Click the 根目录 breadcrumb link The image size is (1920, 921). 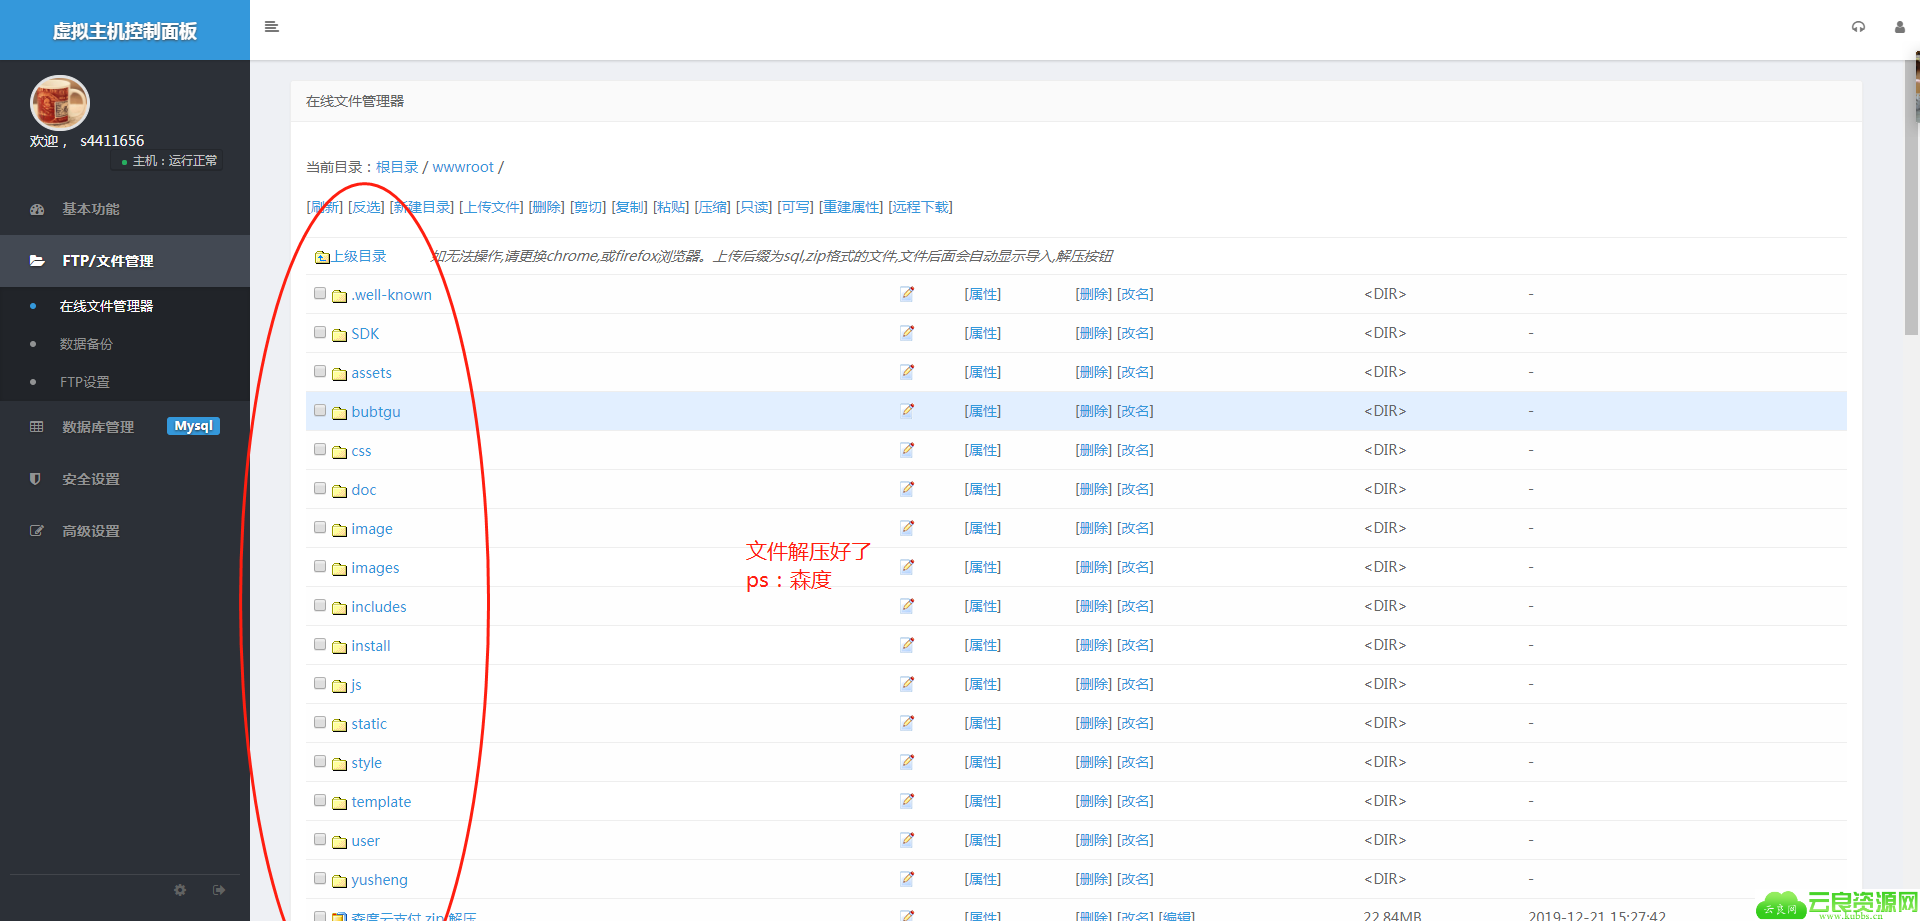(x=397, y=167)
